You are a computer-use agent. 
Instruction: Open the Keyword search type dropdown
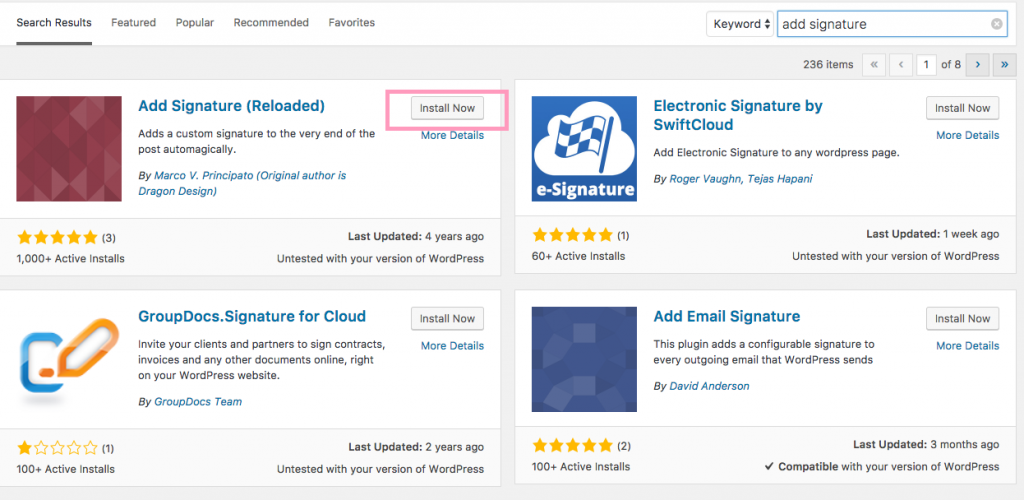(740, 24)
